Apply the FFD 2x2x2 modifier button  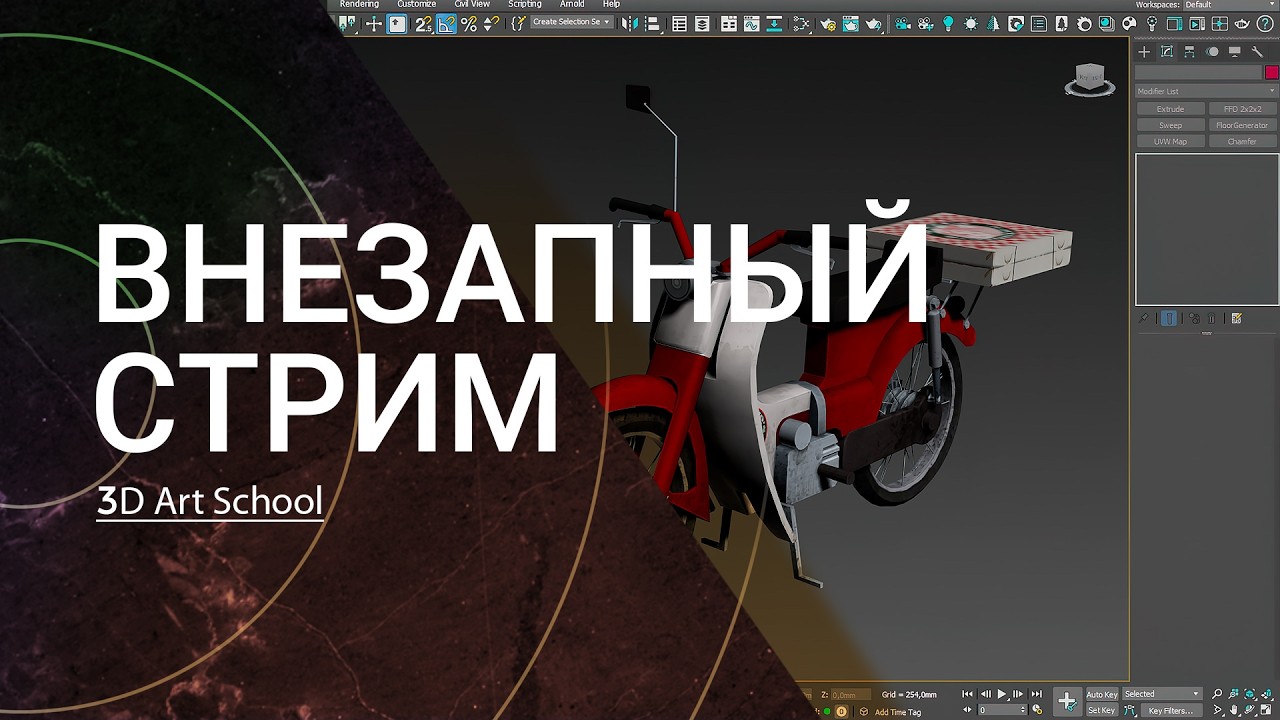point(1242,109)
